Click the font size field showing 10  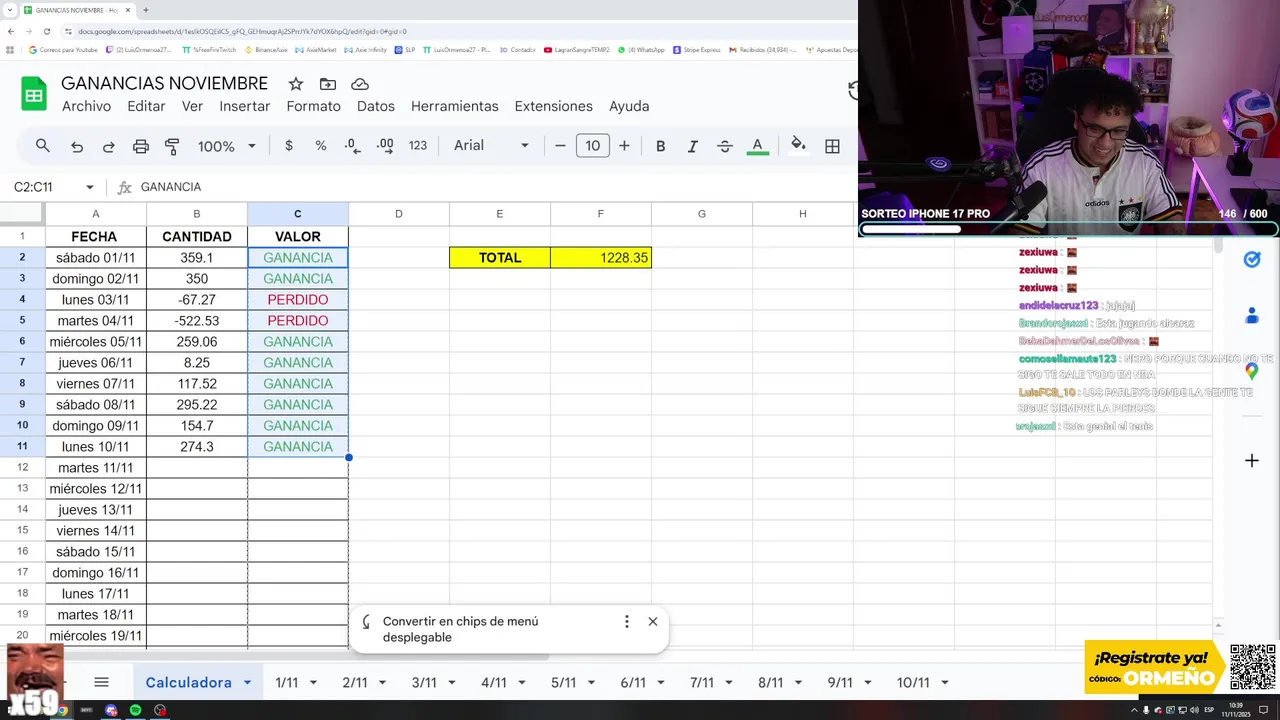(x=592, y=146)
